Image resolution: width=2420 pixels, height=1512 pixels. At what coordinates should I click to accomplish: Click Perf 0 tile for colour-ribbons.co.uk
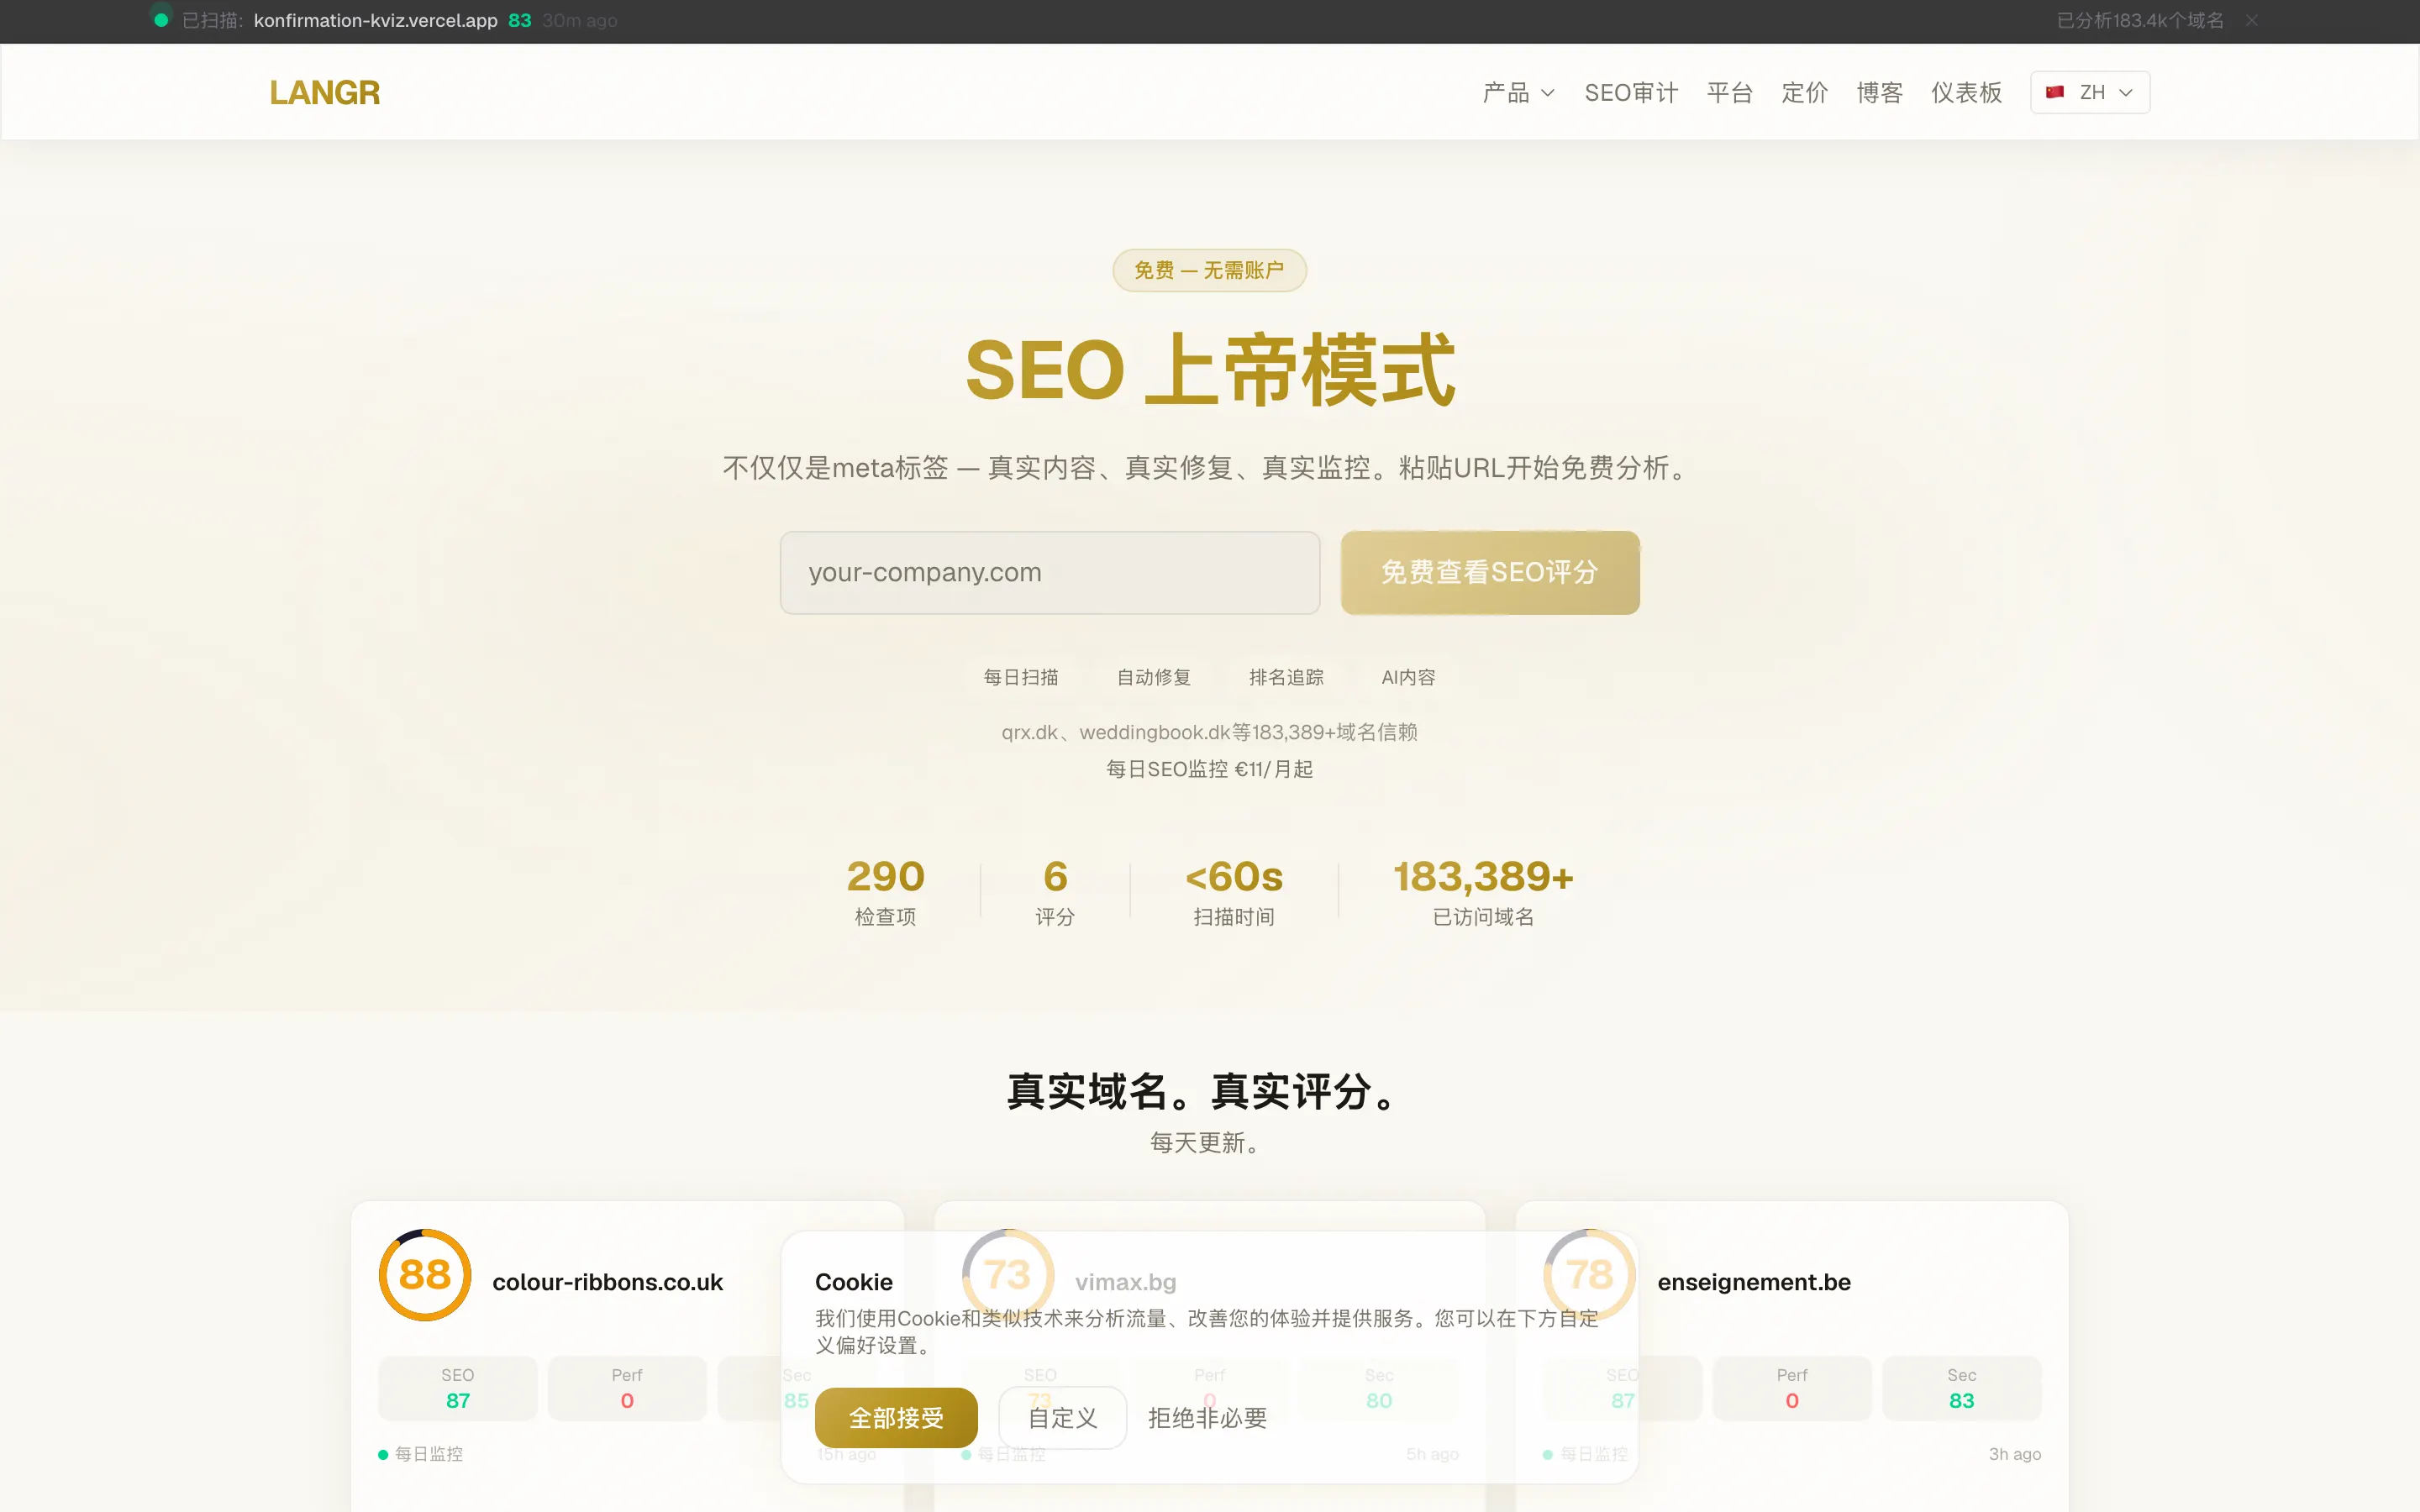coord(627,1388)
